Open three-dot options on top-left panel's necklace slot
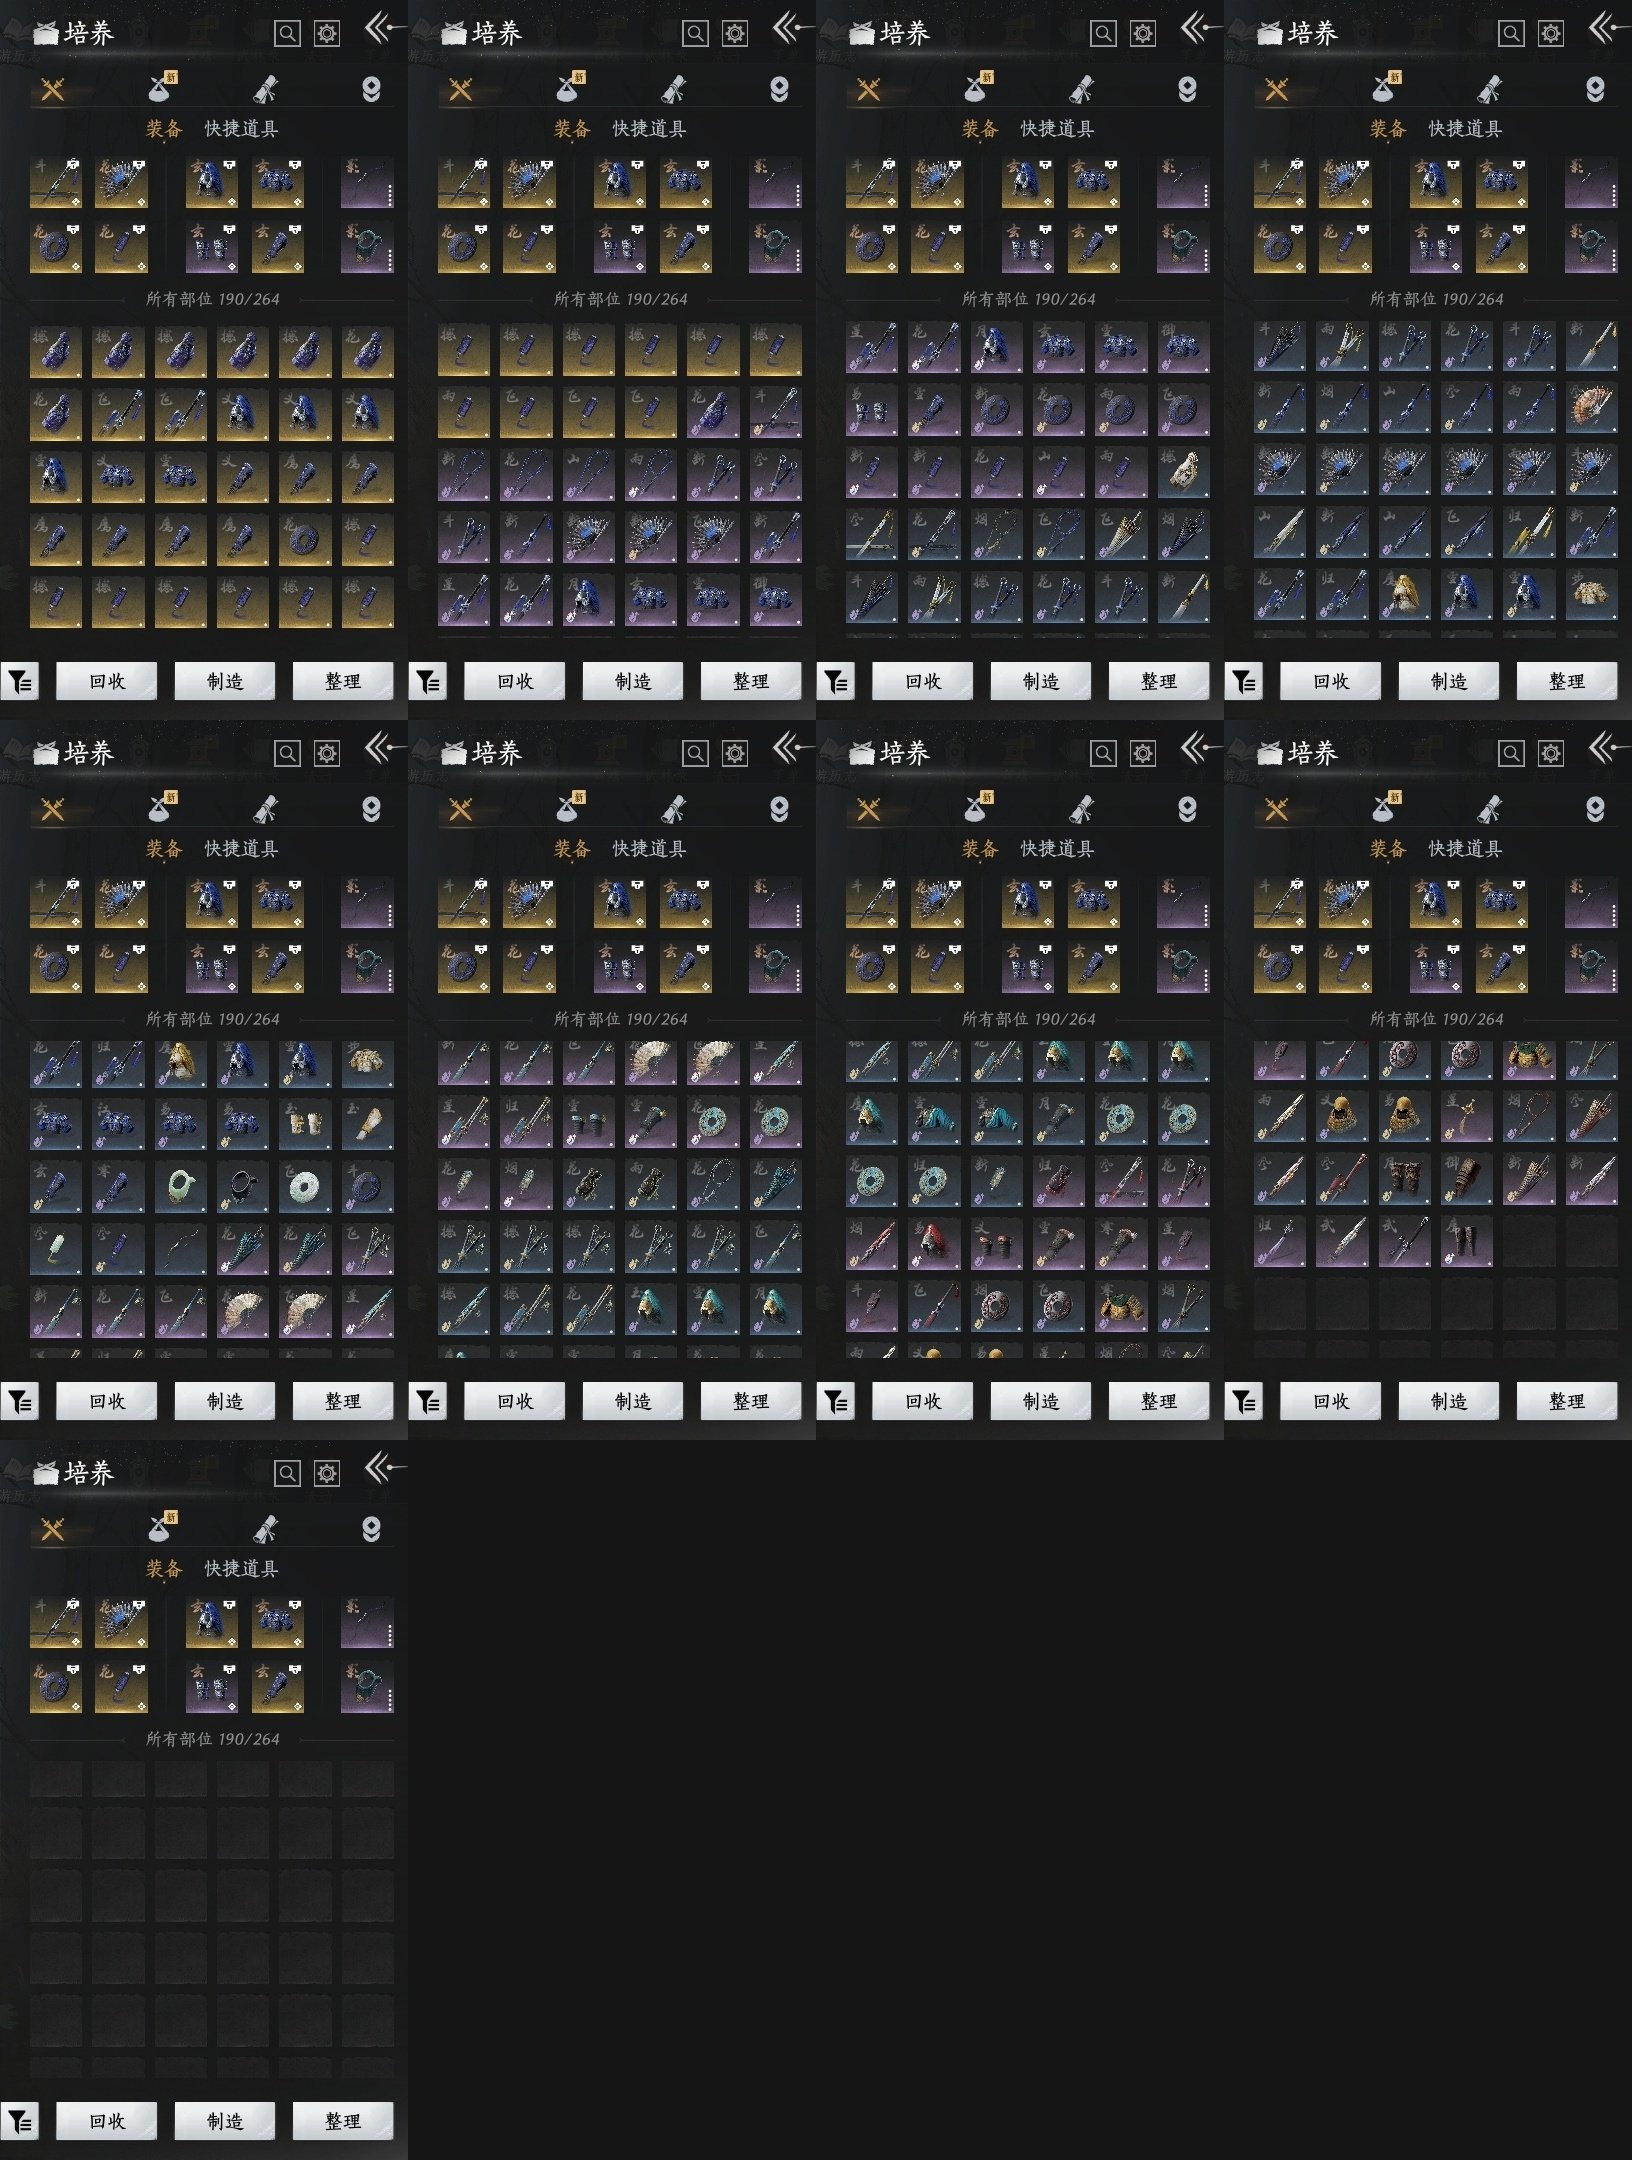This screenshot has width=1632, height=2160. 390,258
